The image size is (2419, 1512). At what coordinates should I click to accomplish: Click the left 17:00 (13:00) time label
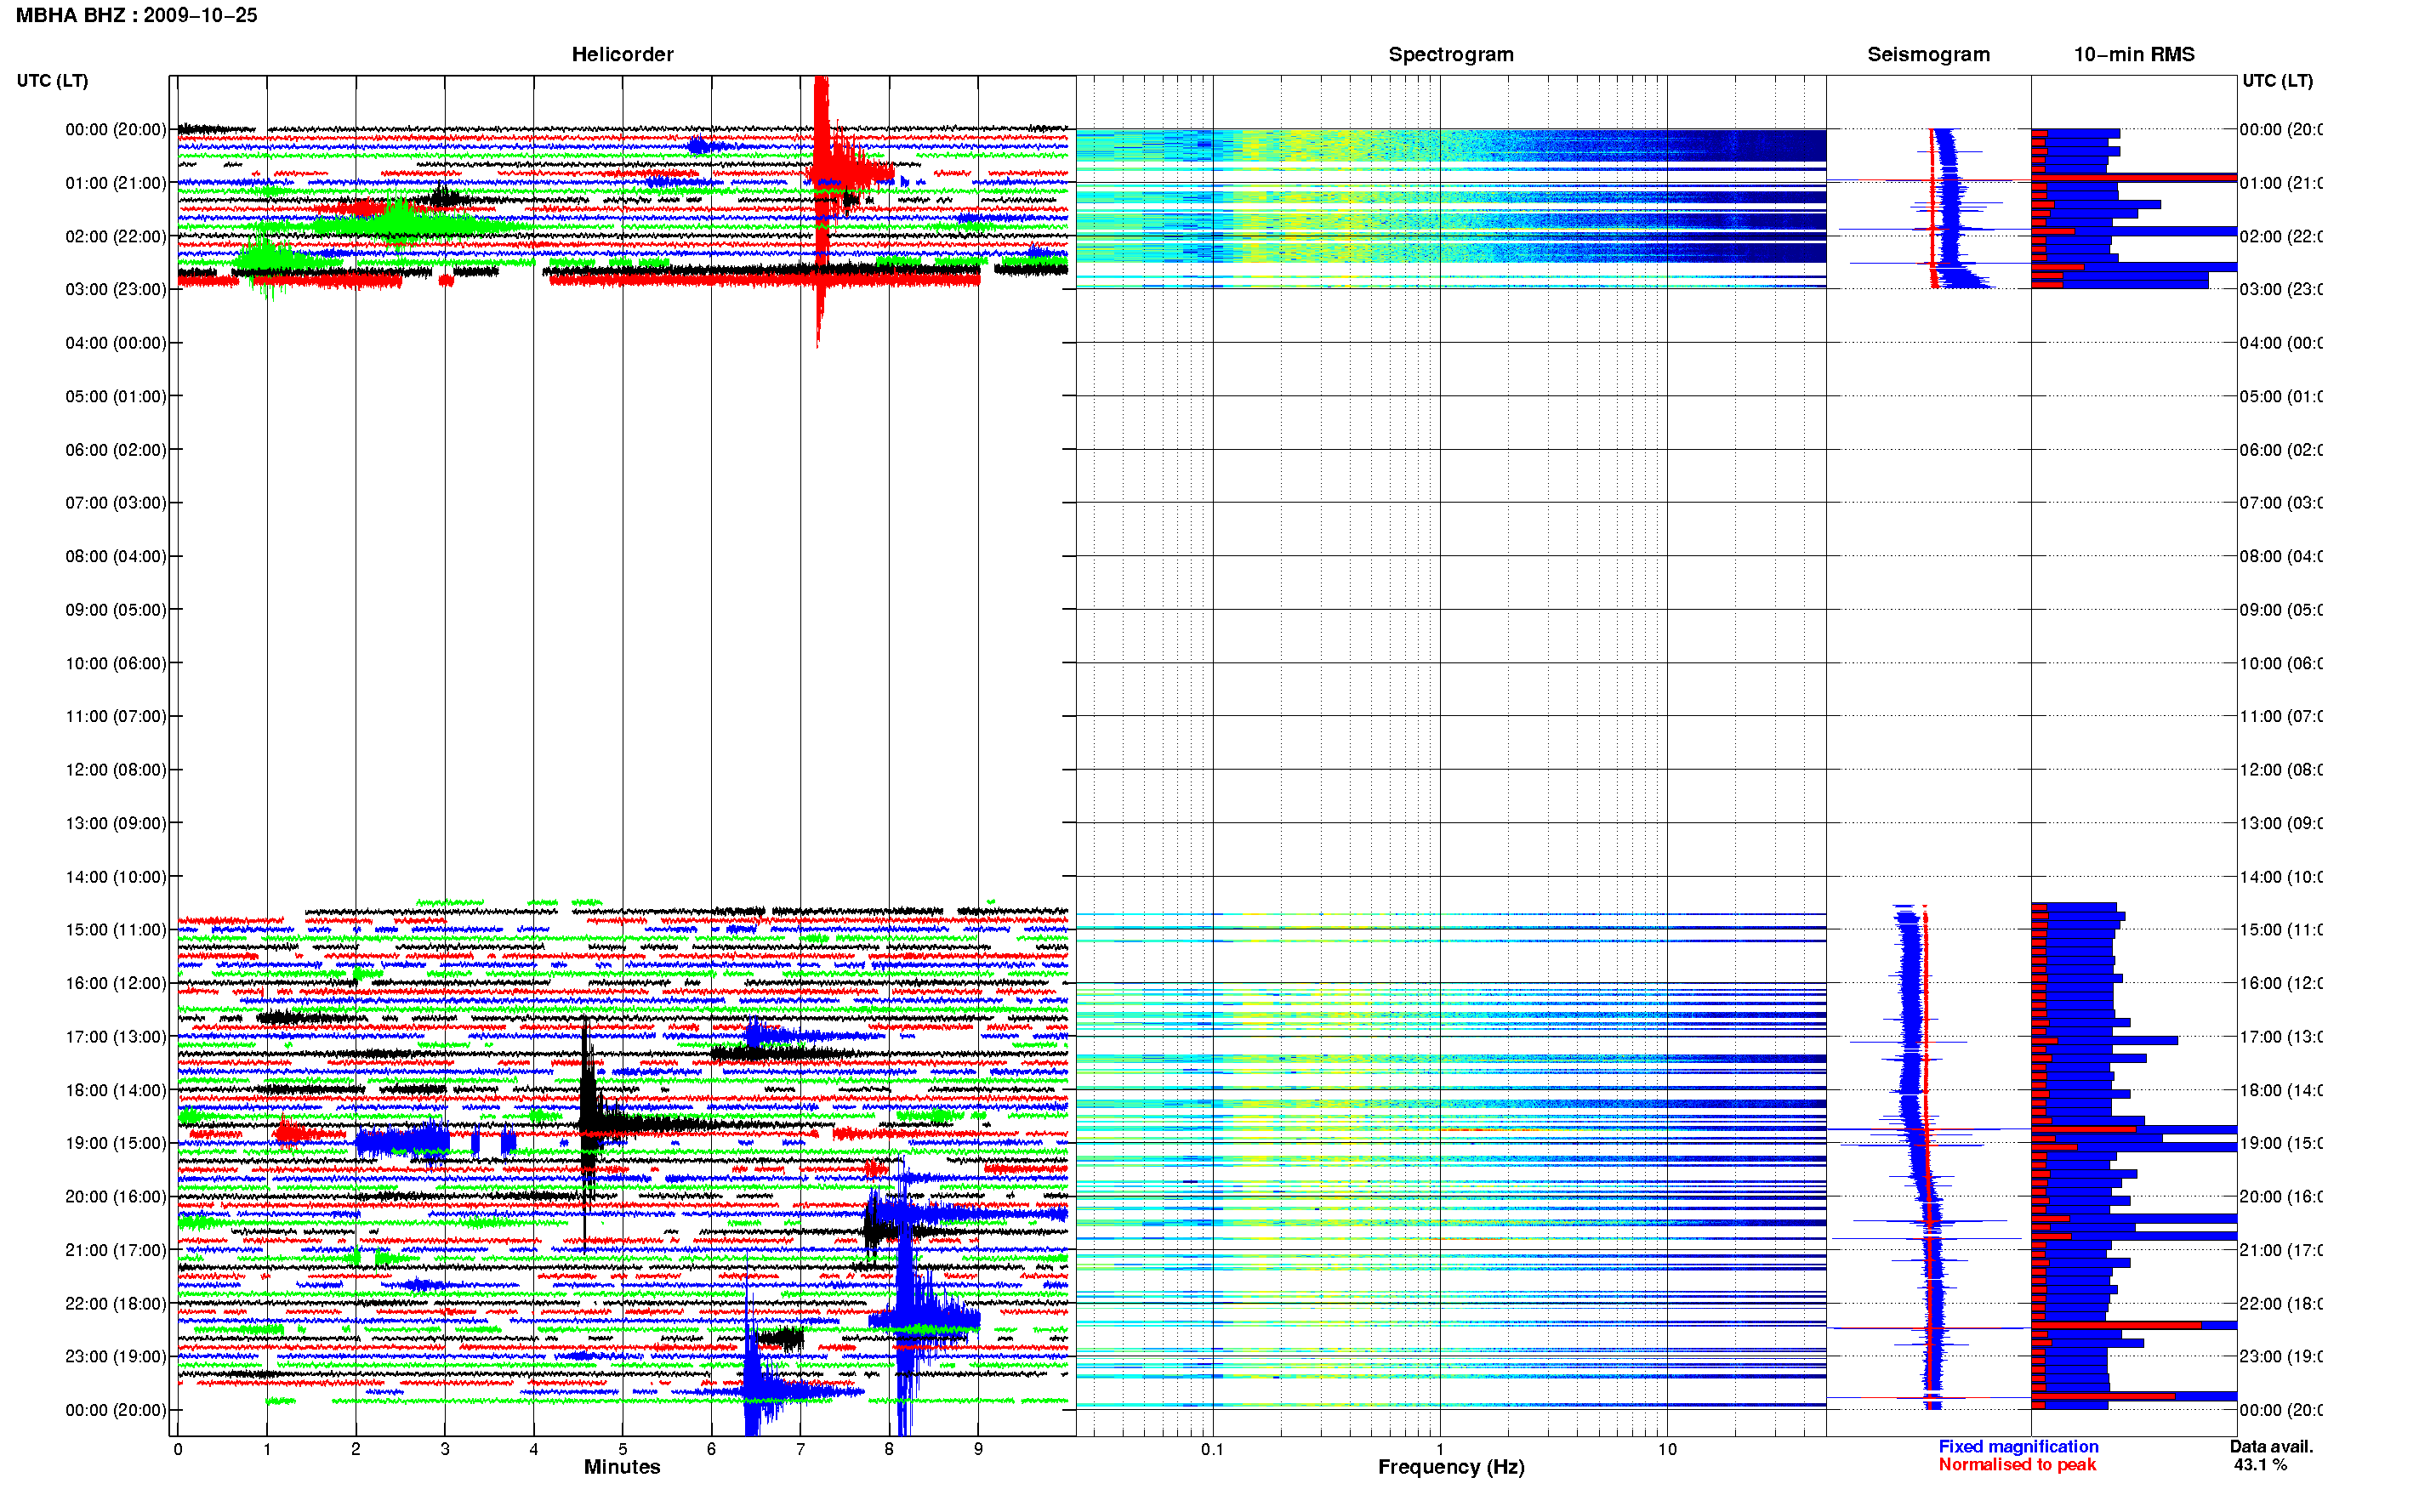(116, 1036)
